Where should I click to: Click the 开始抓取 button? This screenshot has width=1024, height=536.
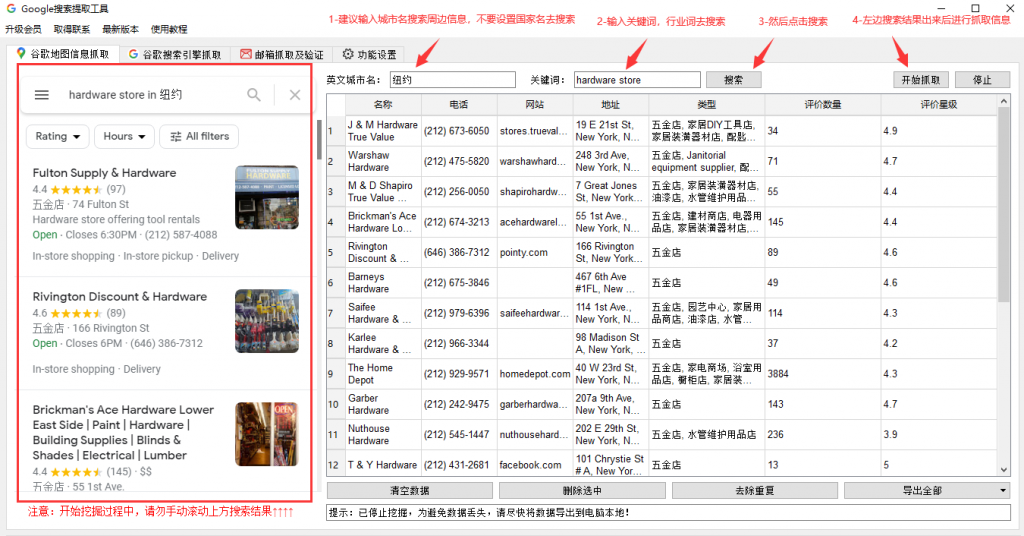[921, 80]
